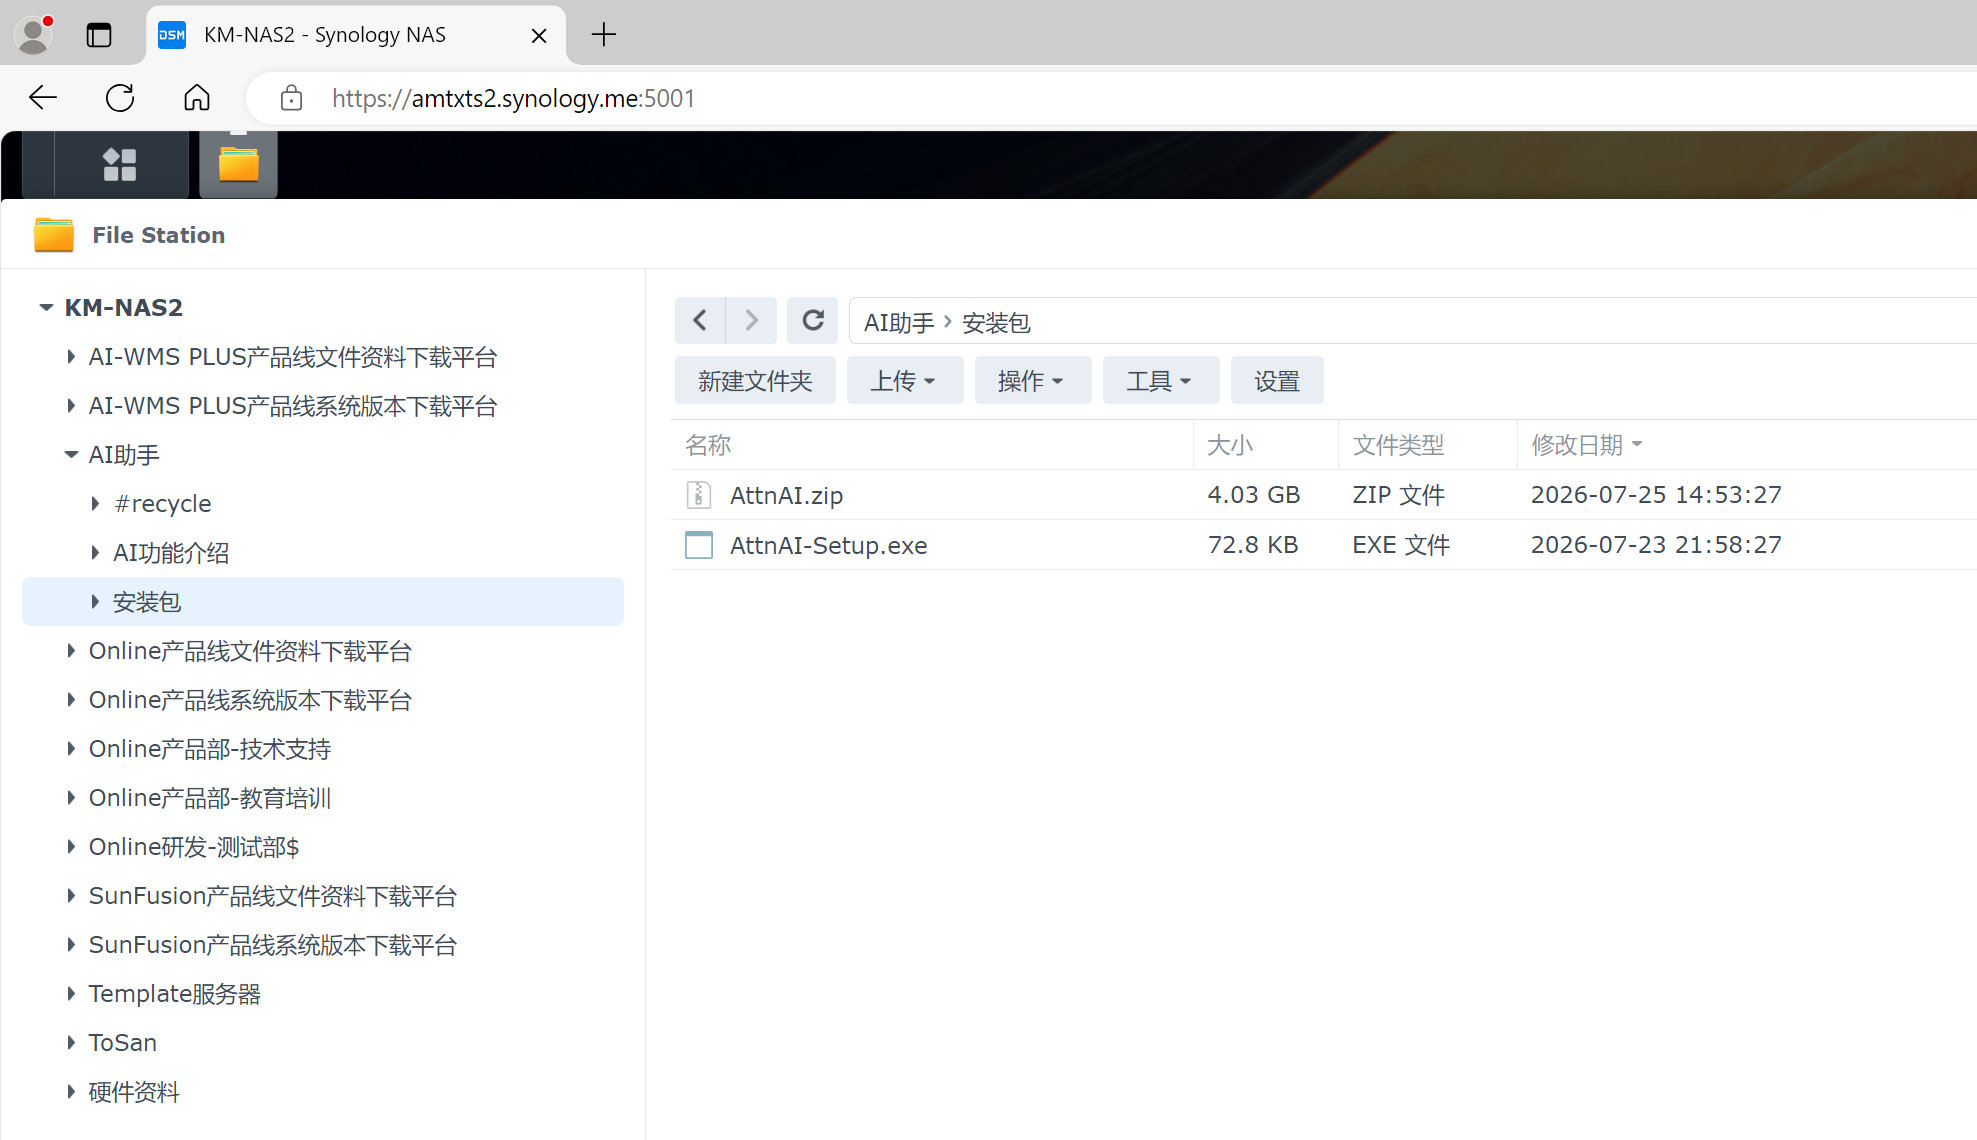This screenshot has width=1977, height=1140.
Task: Click the 设置 button
Action: click(x=1277, y=381)
